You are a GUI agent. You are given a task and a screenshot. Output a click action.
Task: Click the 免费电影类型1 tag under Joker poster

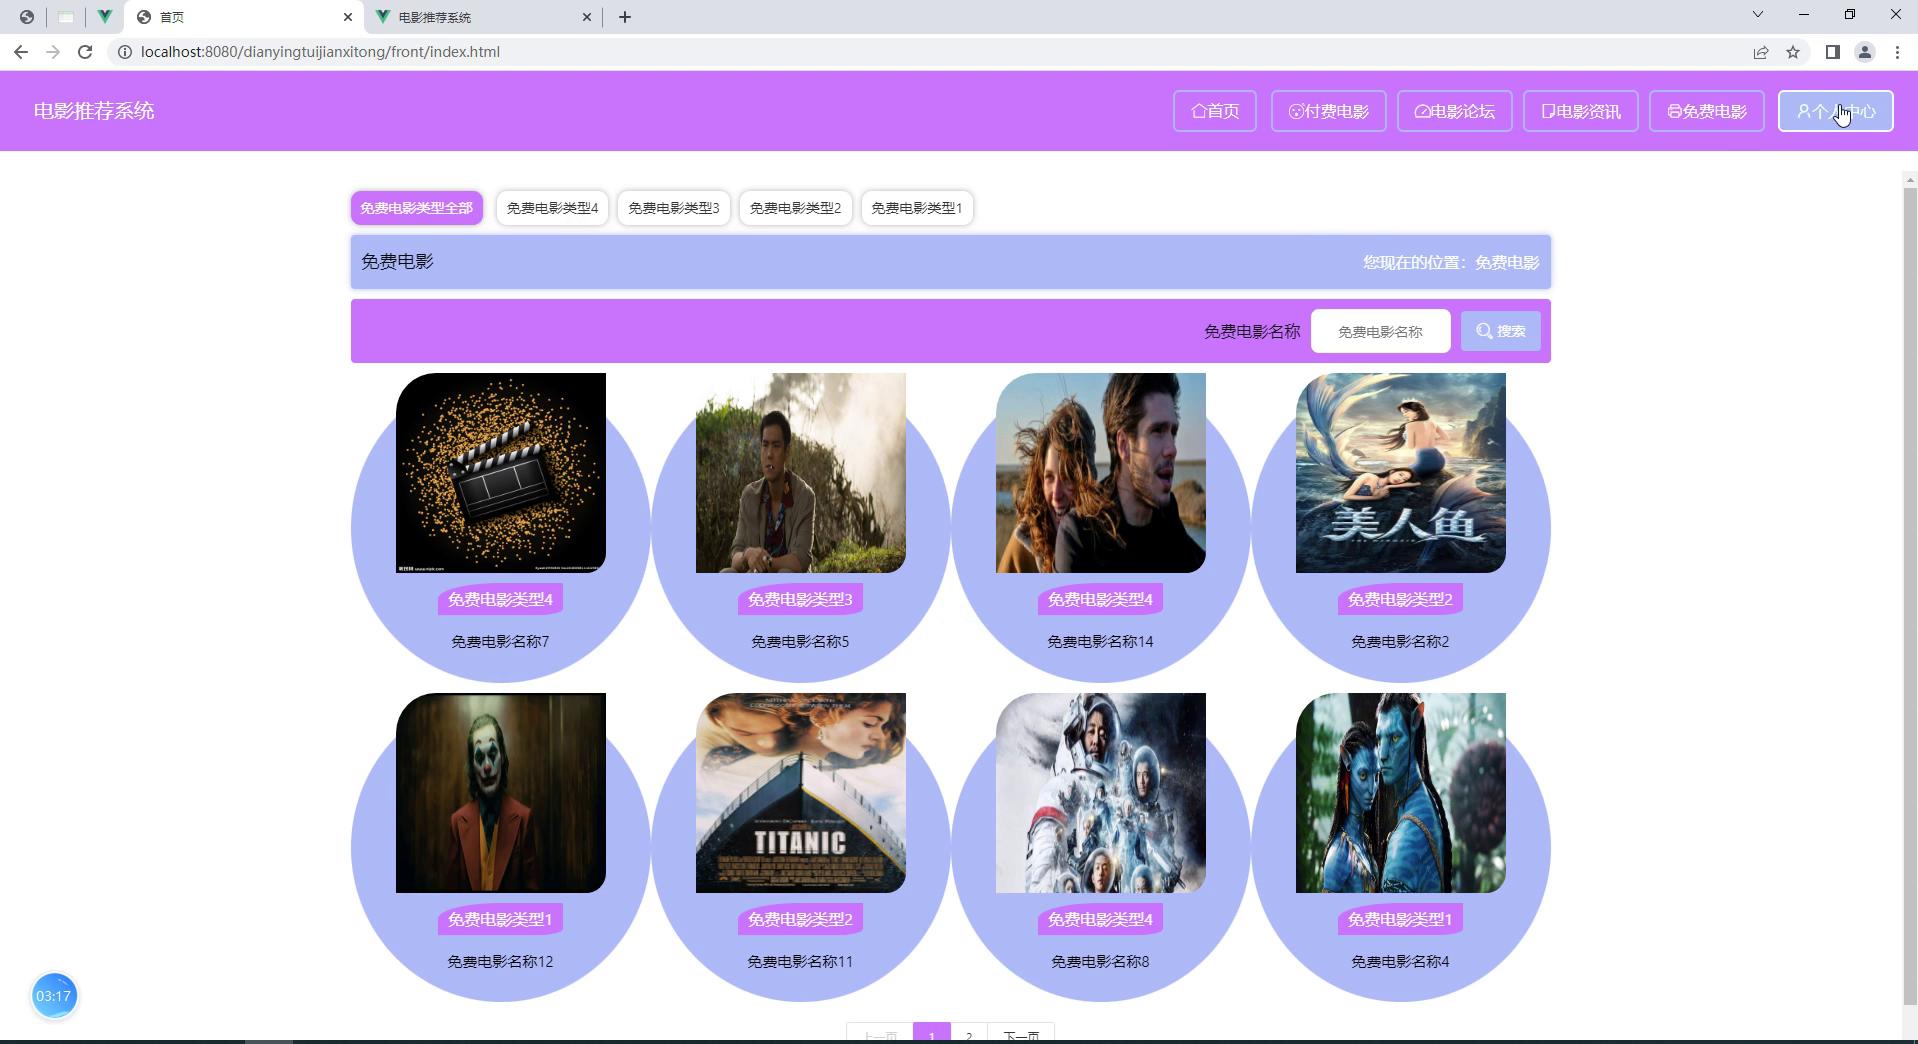tap(500, 920)
